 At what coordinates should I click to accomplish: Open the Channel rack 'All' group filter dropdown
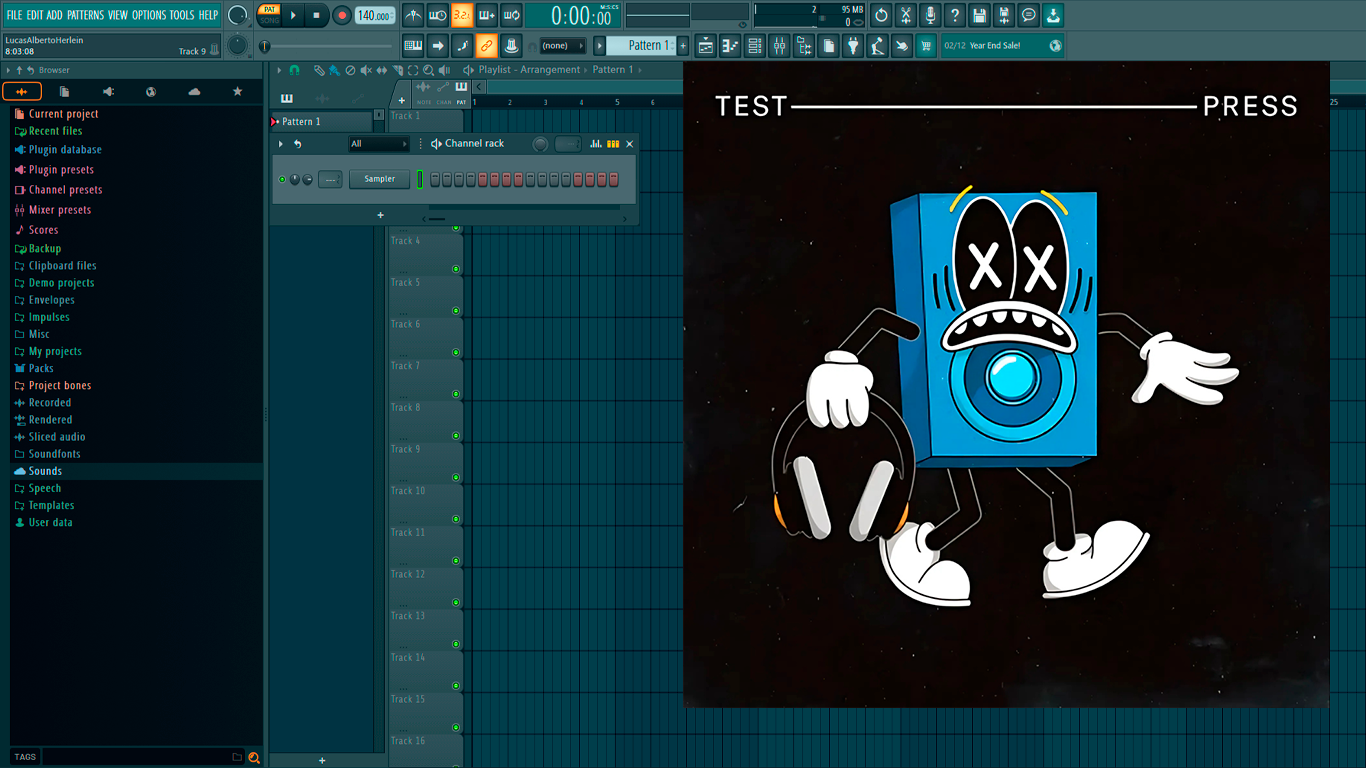click(378, 144)
